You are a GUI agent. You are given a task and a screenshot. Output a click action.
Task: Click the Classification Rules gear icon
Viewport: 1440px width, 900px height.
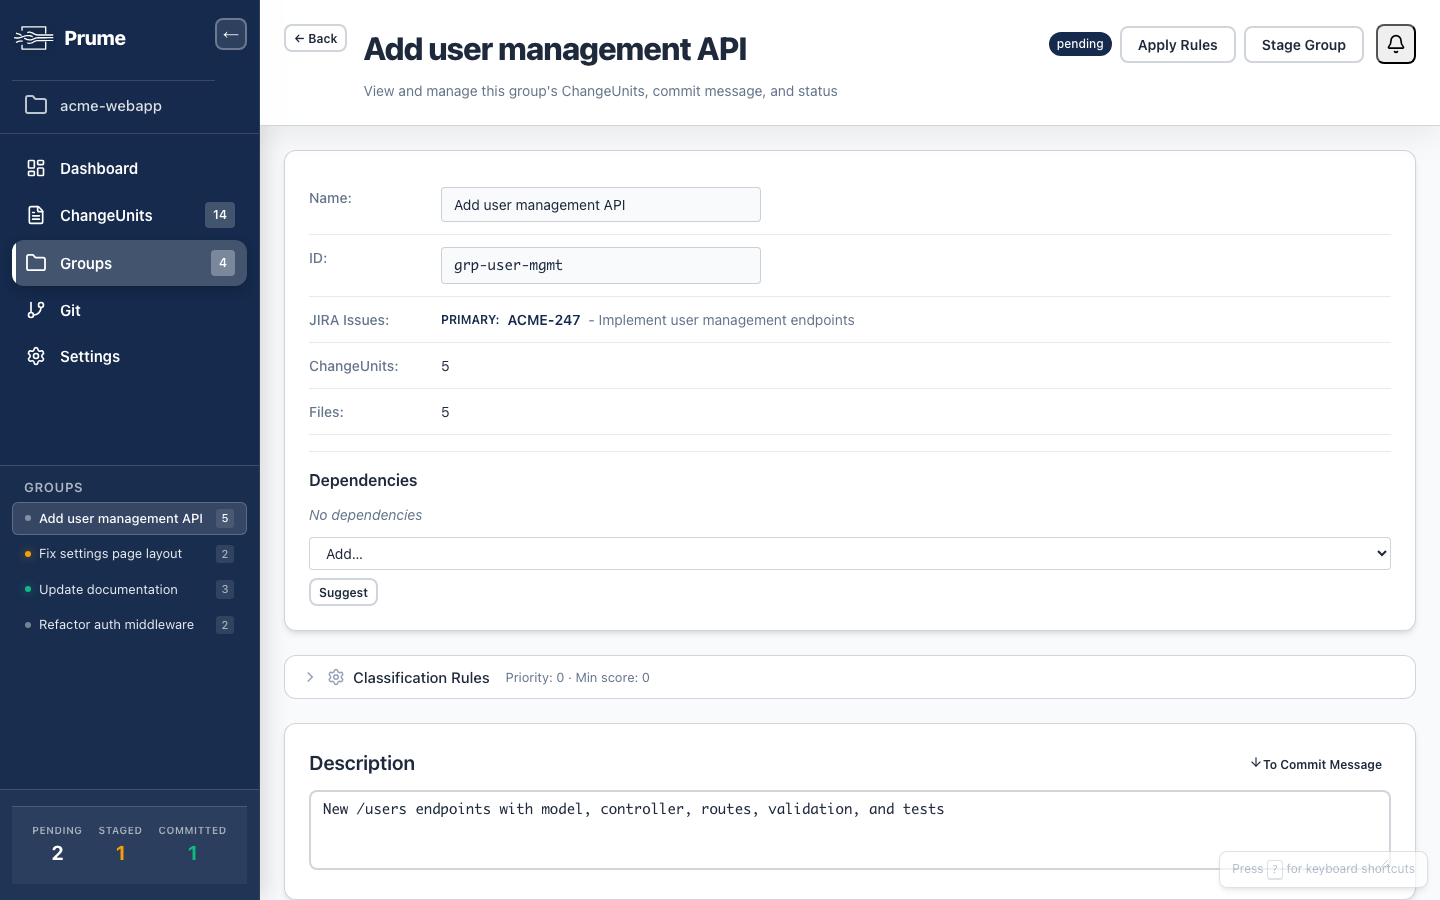tap(336, 677)
